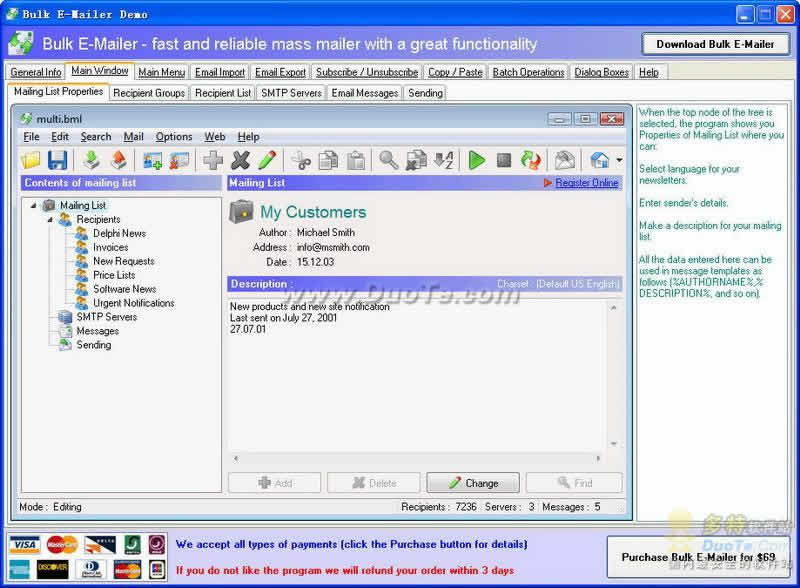
Task: Click the Open folder toolbar icon
Action: pos(31,160)
